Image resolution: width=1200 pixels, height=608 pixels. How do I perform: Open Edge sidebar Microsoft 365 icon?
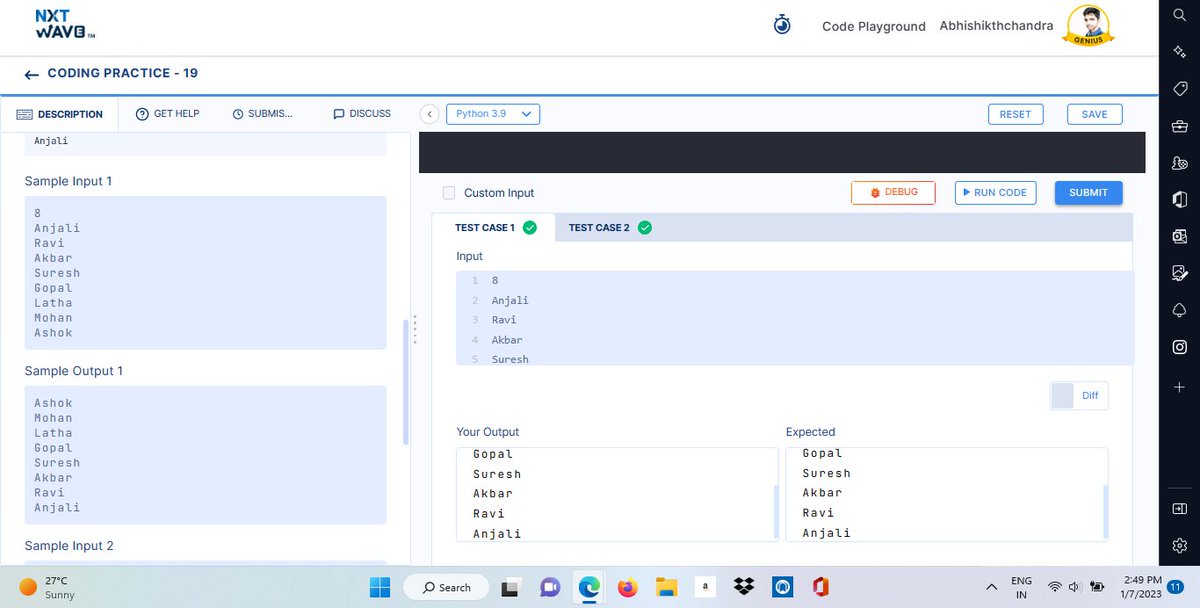click(x=1179, y=200)
